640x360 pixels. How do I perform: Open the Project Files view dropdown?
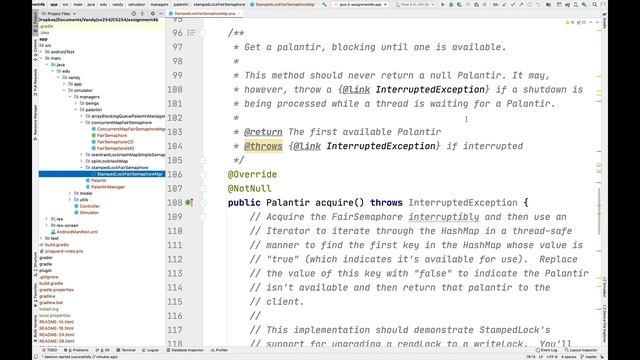(x=59, y=13)
